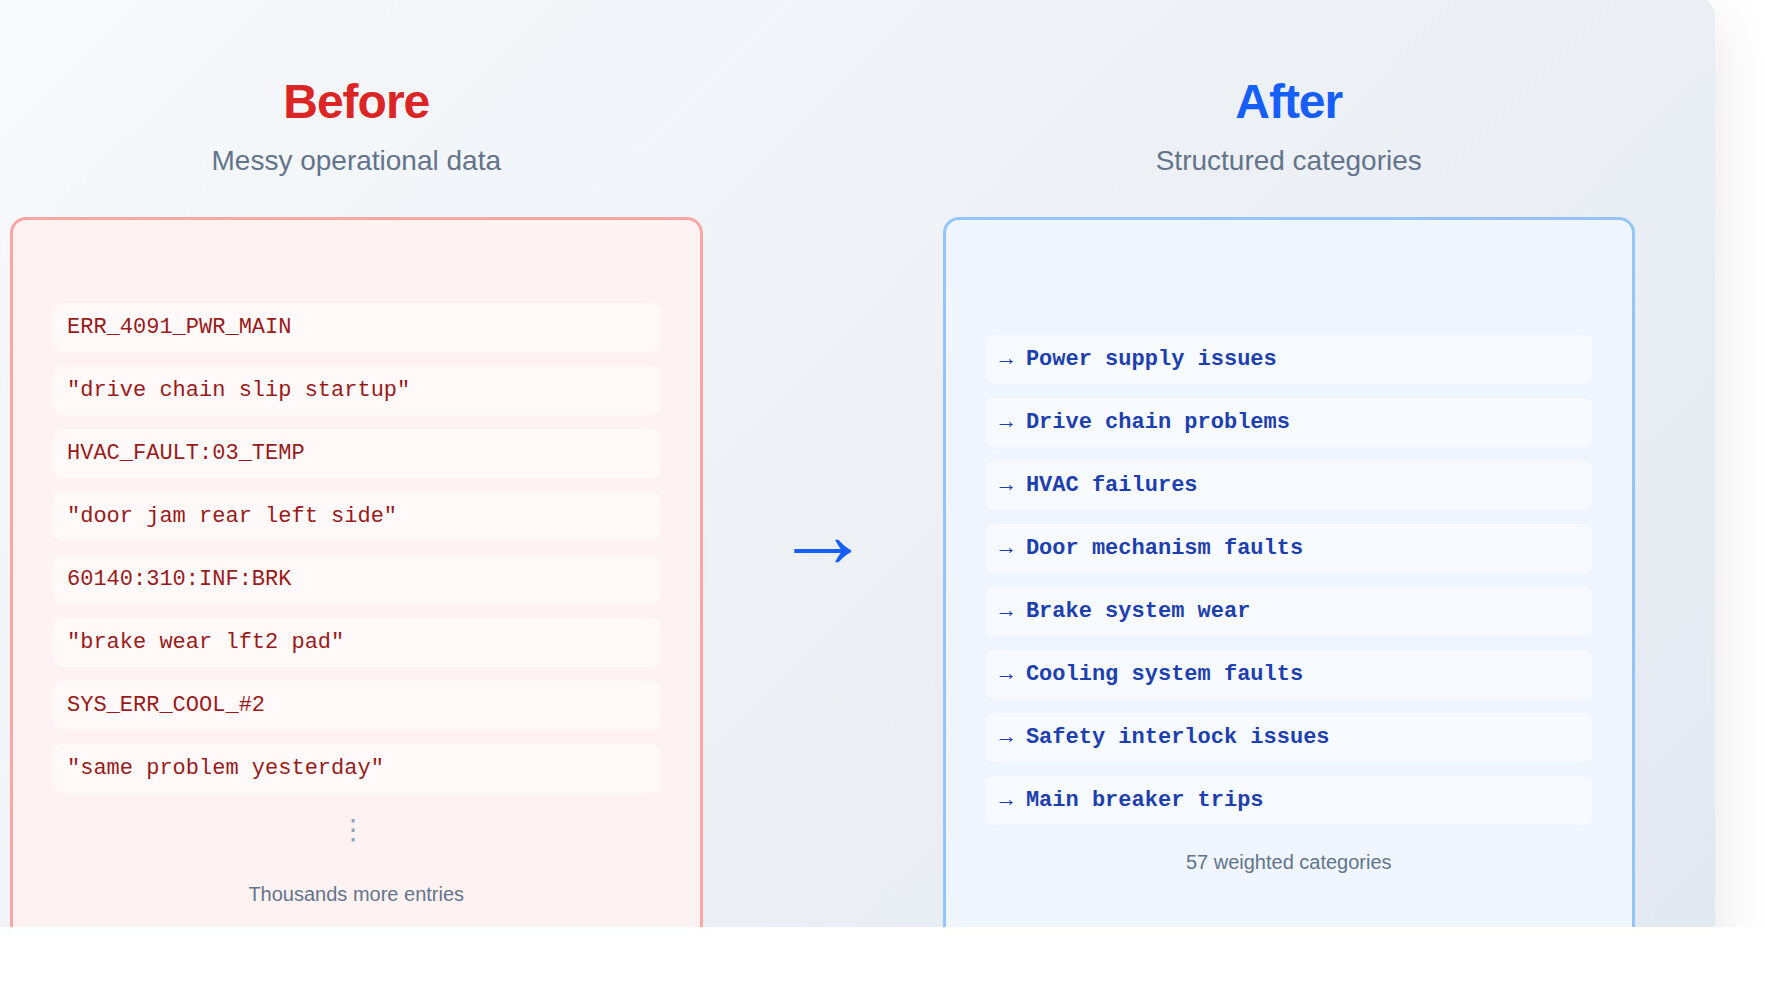
Task: Select the SYS_ERR_COOL_#2 entry
Action: click(x=166, y=705)
